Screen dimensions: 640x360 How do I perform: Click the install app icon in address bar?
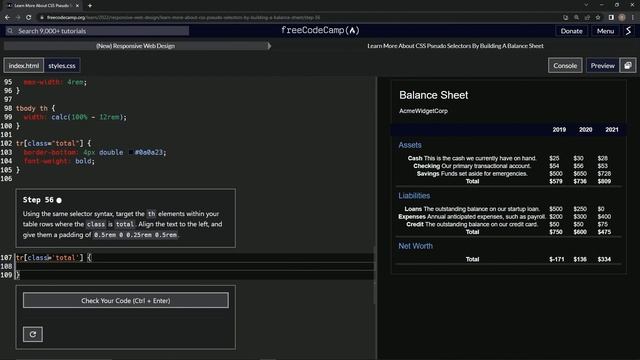[x=565, y=18]
